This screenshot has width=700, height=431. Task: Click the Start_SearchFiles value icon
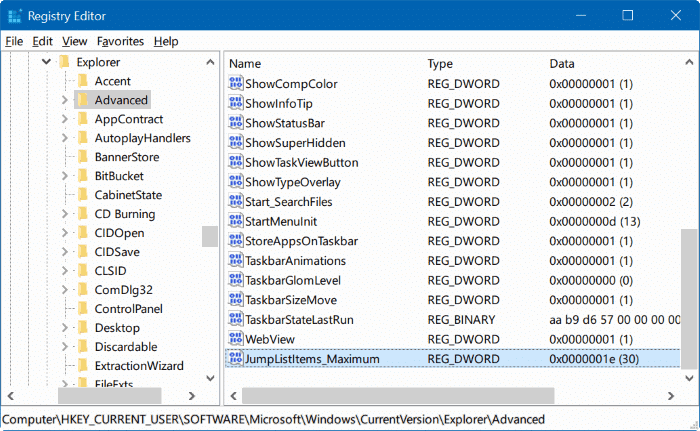click(235, 201)
